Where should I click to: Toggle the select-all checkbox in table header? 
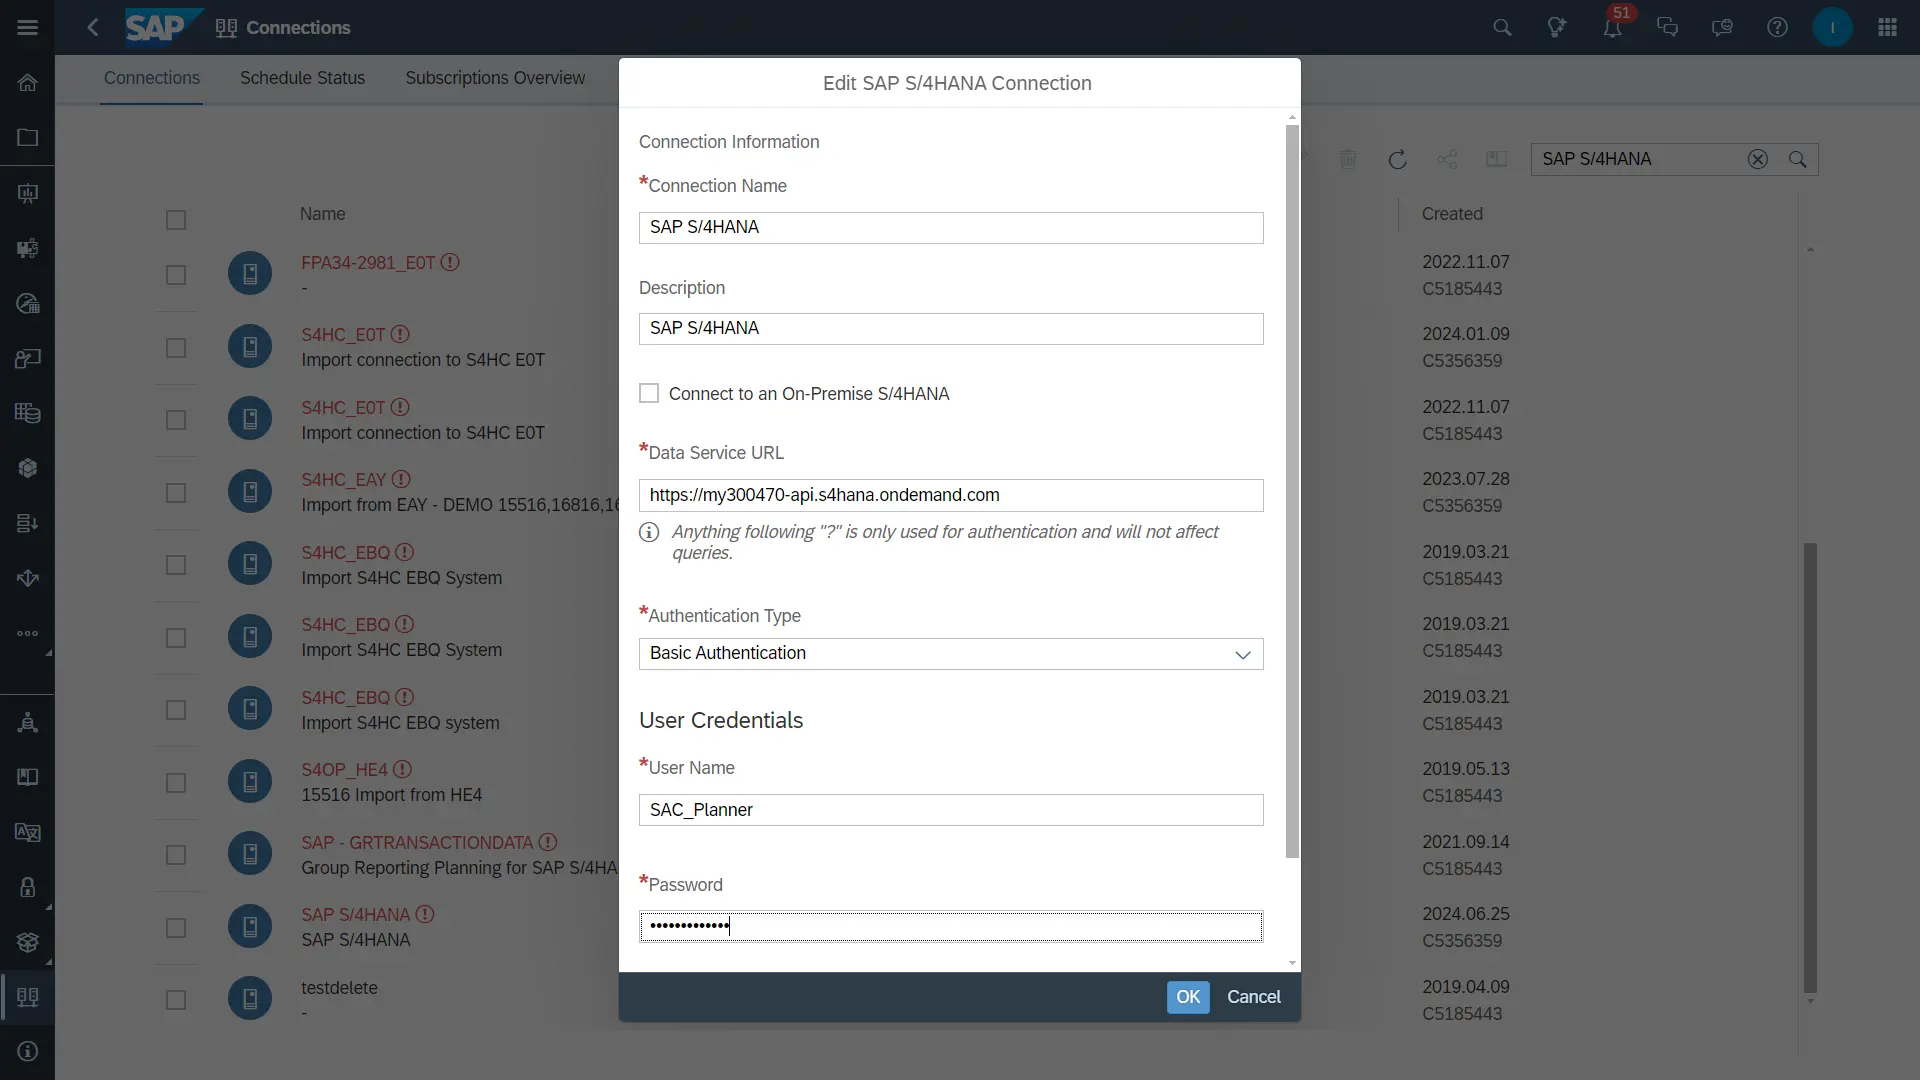176,220
